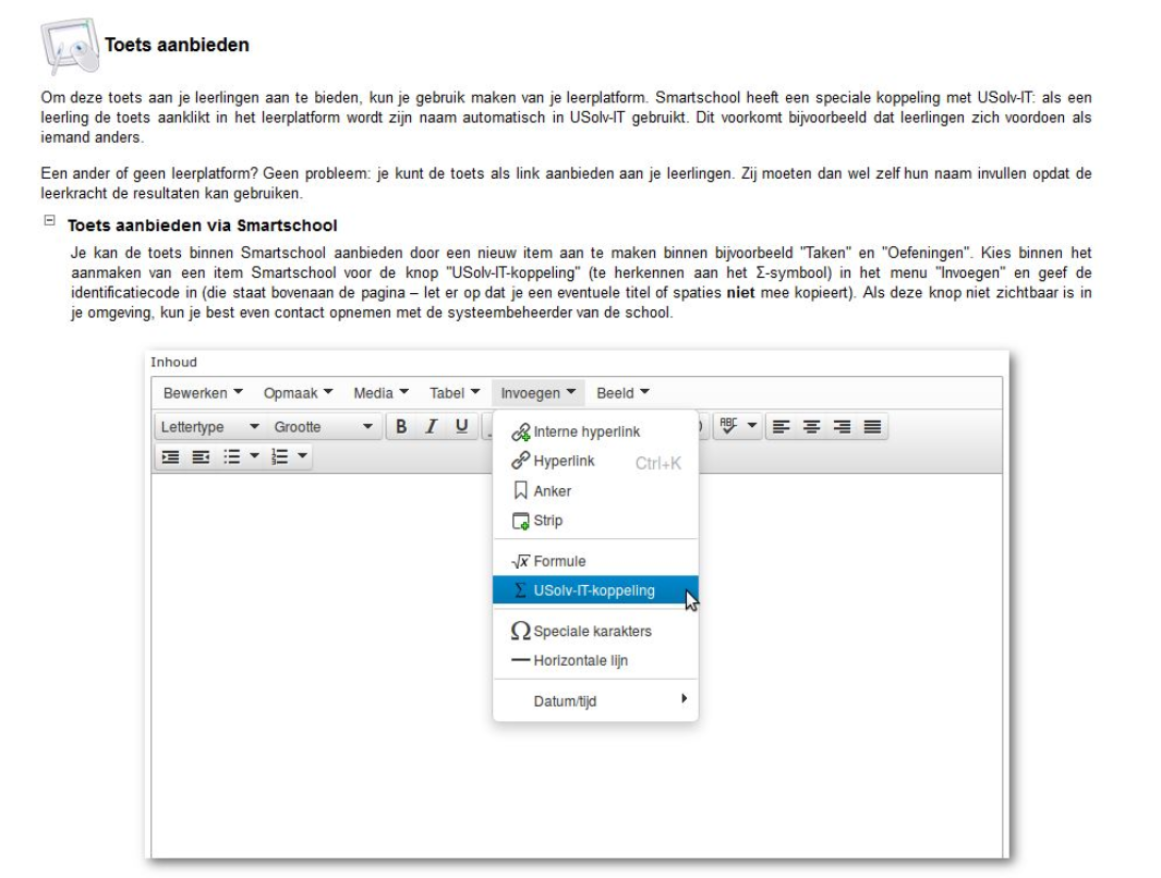Choose the Strip menu entry
The image size is (1161, 878).
(595, 520)
